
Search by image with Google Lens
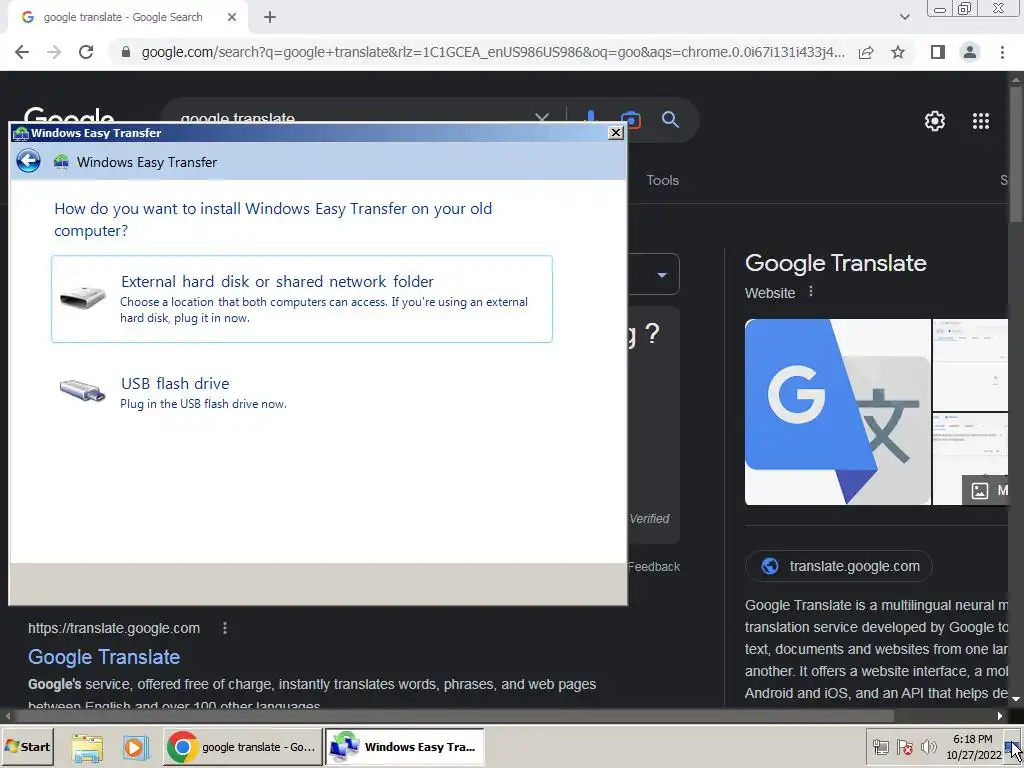click(631, 120)
